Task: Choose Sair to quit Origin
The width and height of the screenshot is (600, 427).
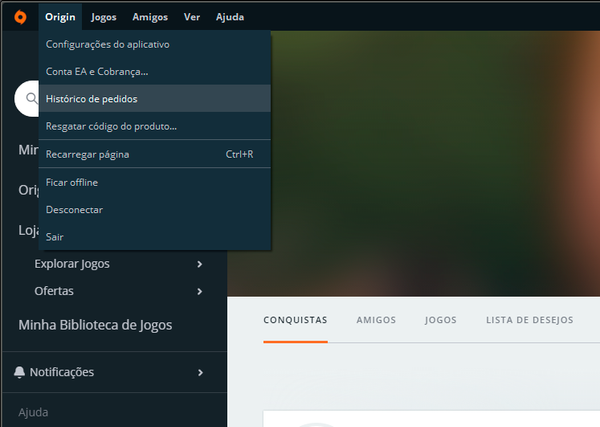Action: (x=155, y=237)
